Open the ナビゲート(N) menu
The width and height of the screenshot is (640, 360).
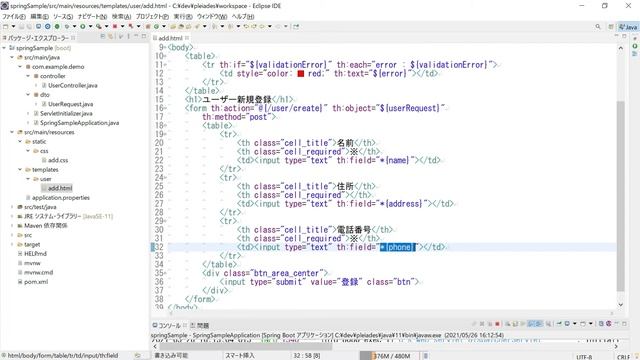point(92,16)
